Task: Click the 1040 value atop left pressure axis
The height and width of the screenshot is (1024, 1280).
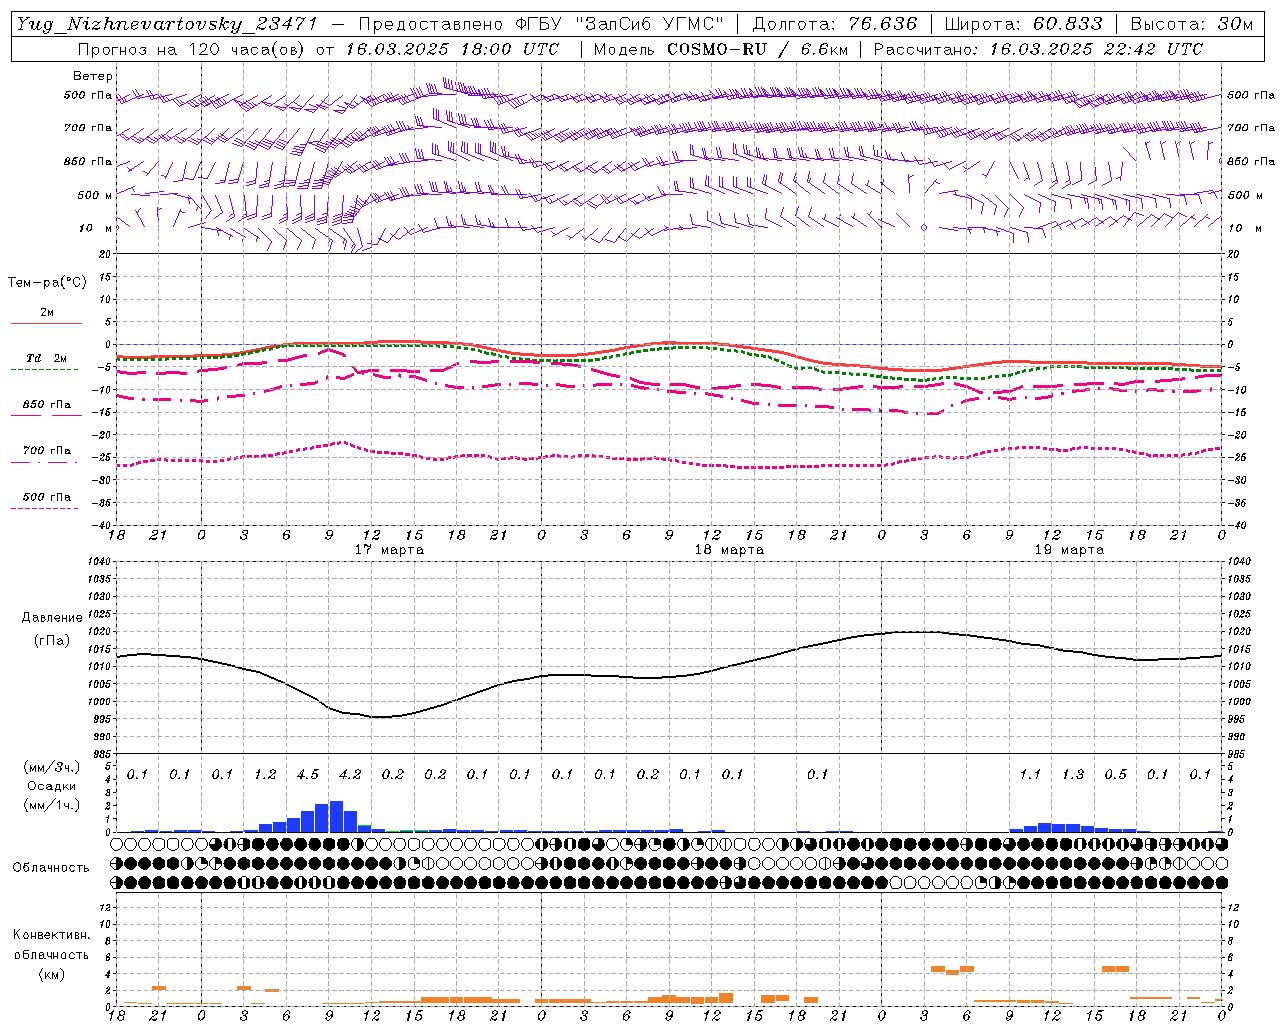Action: coord(99,562)
